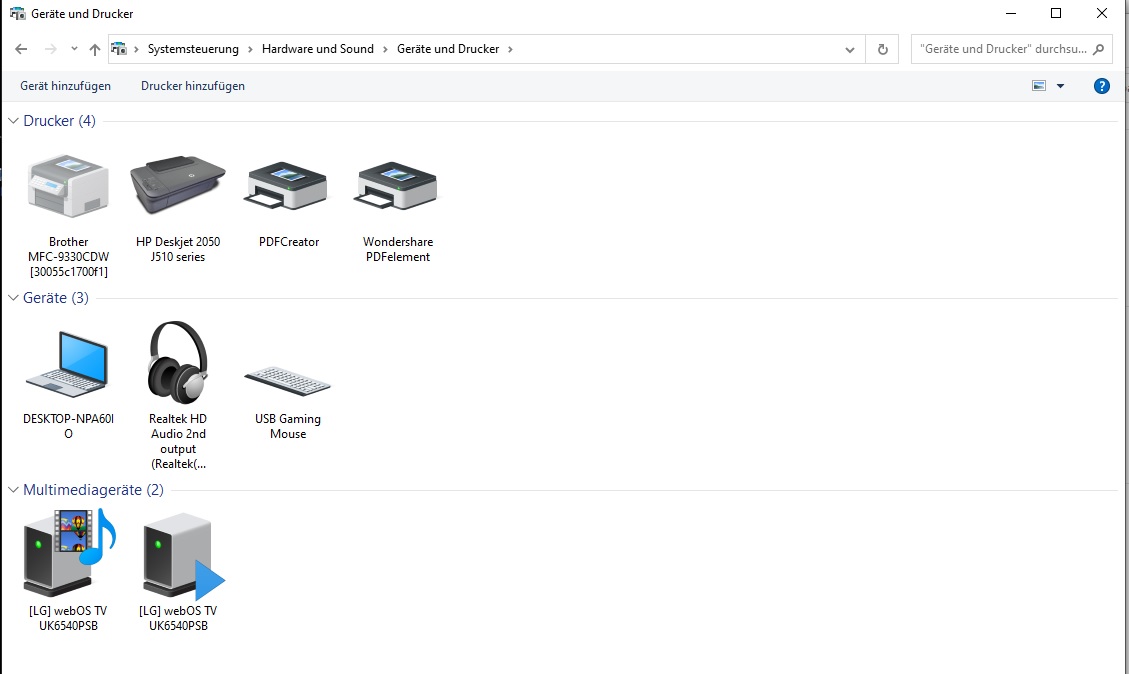Click the refresh button in the address bar
The image size is (1129, 674).
883,49
